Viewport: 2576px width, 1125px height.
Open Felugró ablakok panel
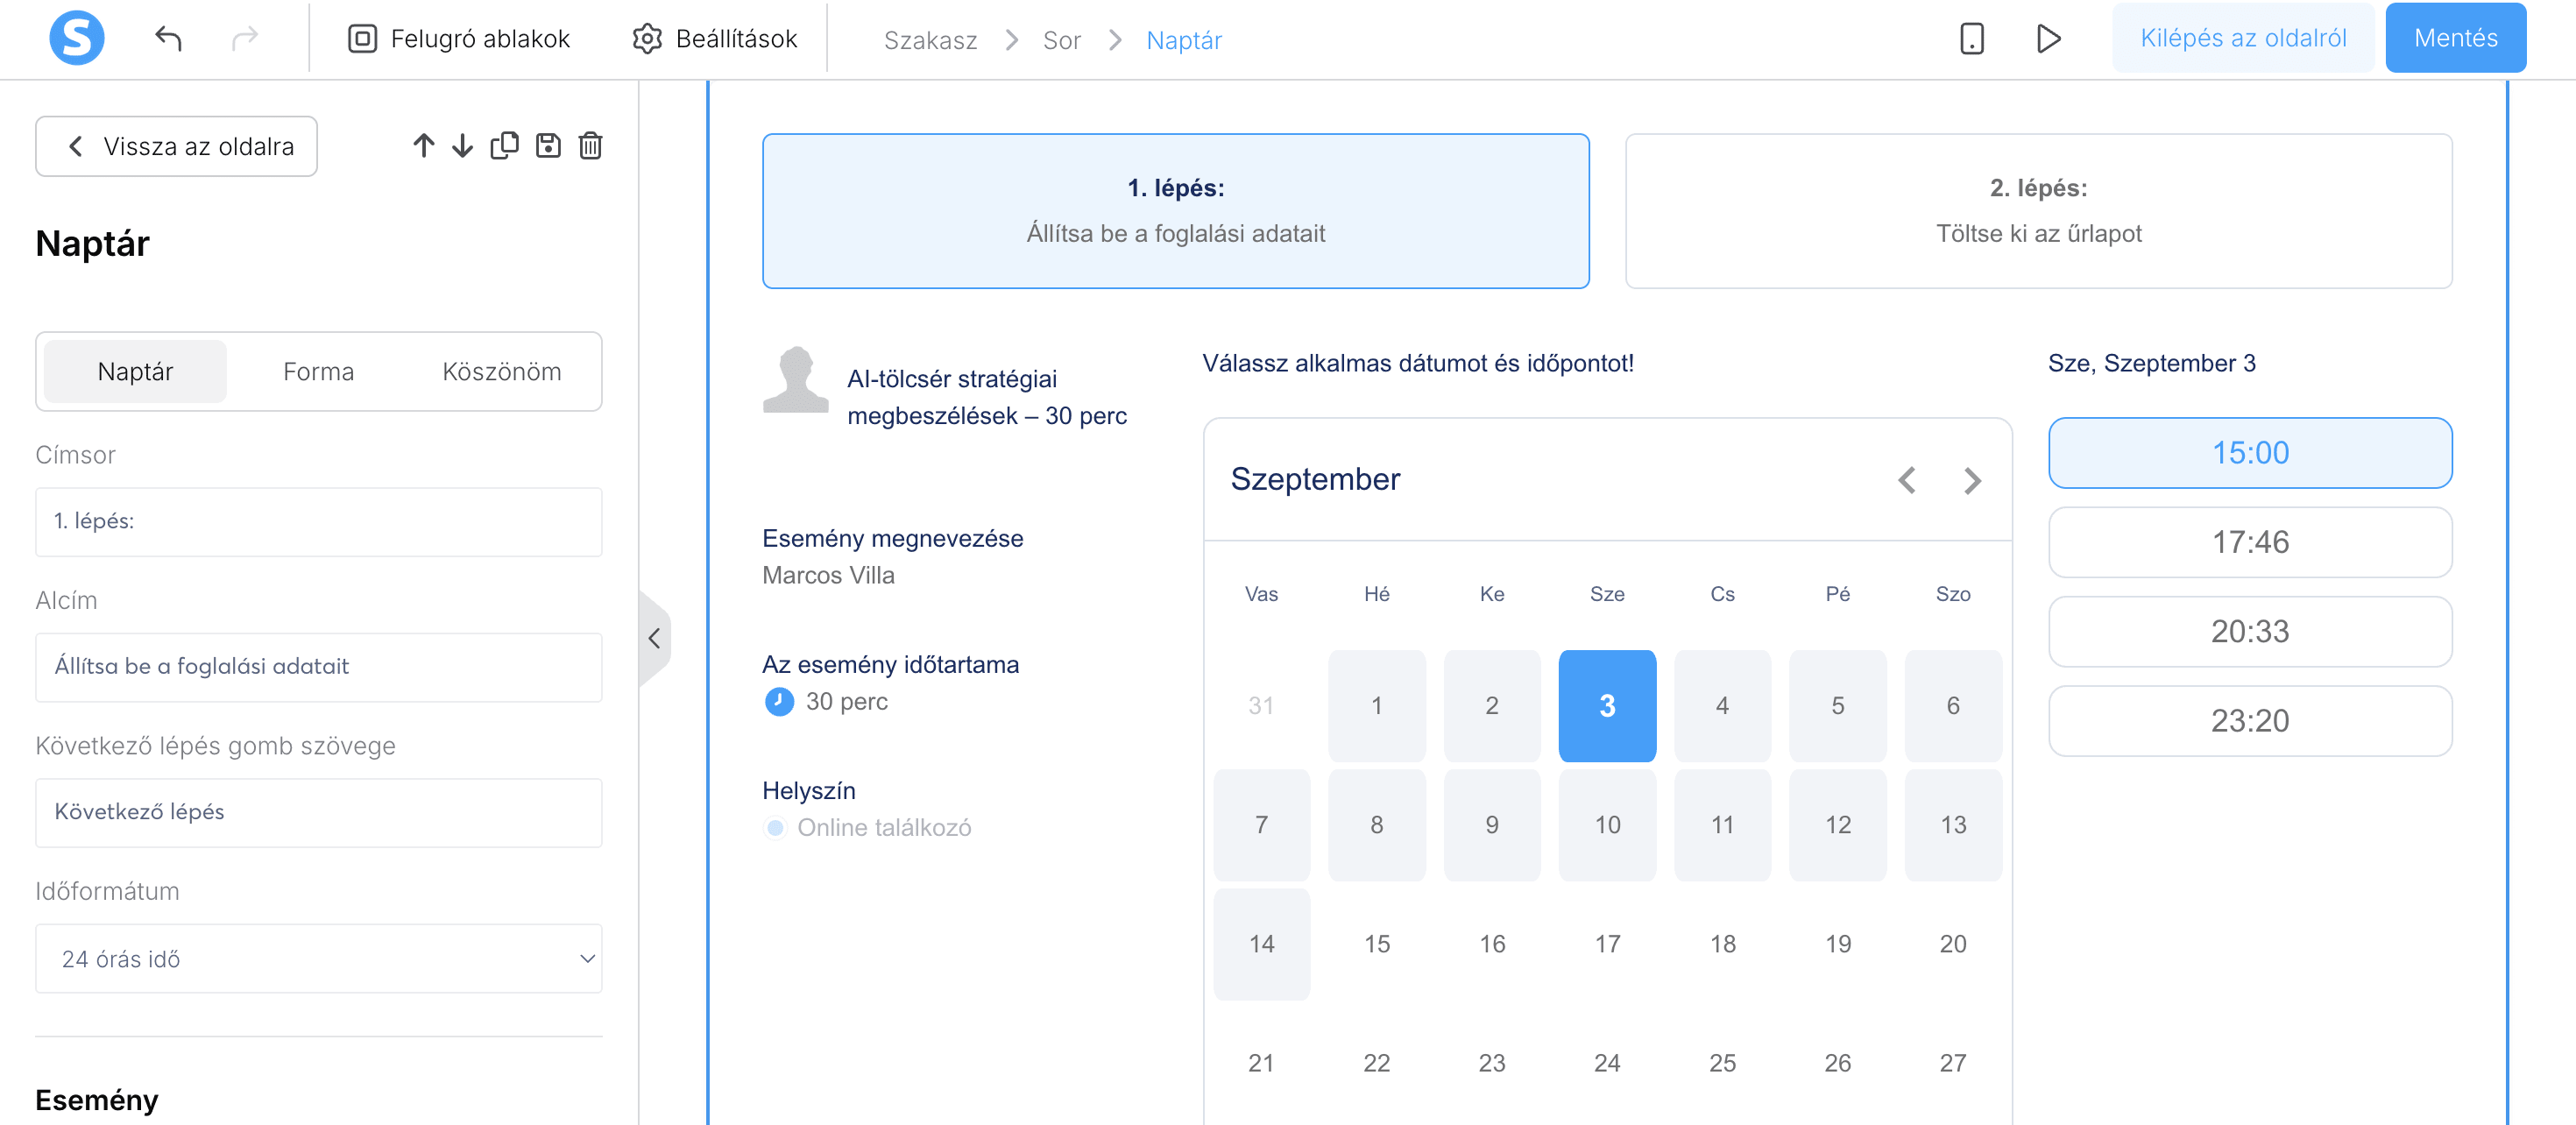coord(457,38)
